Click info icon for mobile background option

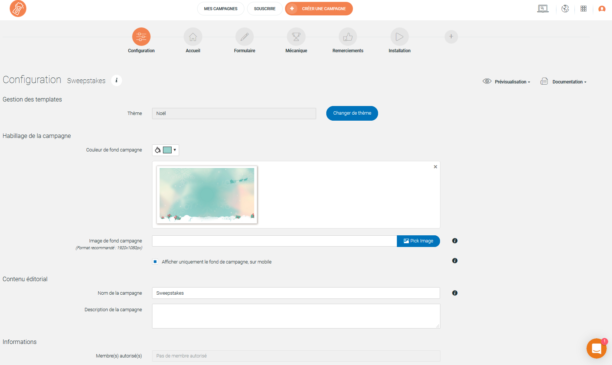[455, 260]
